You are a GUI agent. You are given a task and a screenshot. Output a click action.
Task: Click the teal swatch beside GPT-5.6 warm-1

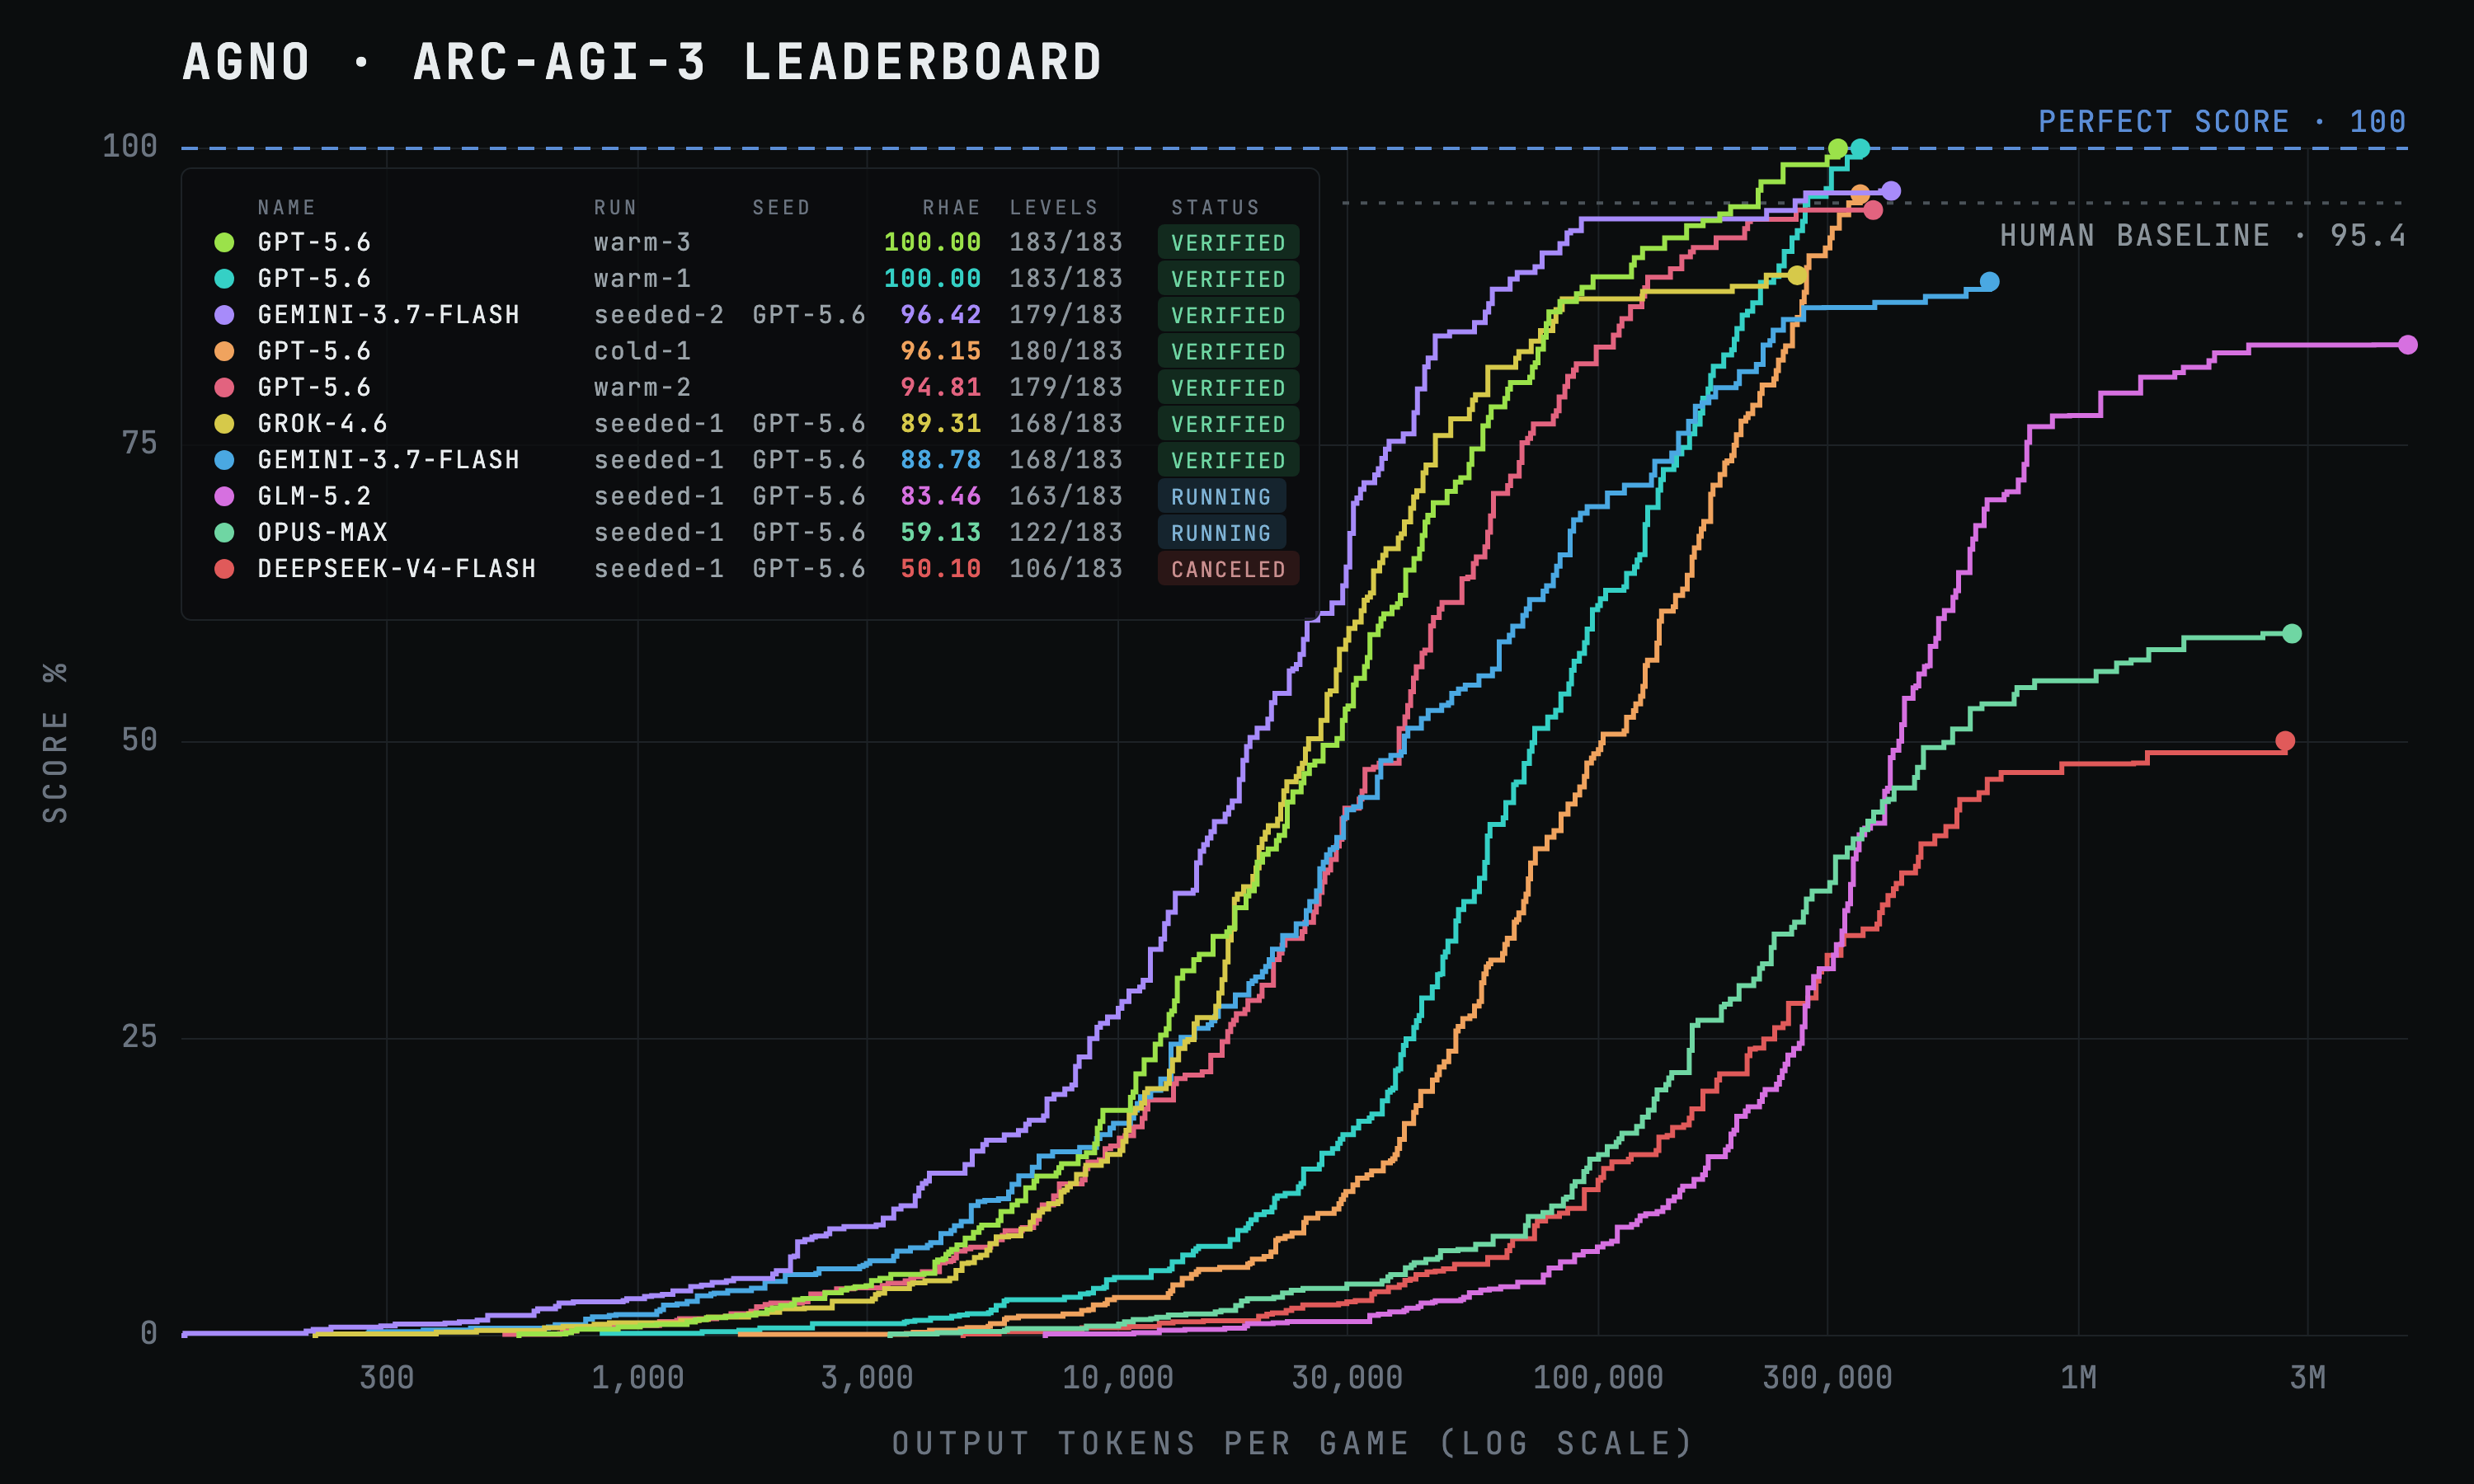click(224, 278)
